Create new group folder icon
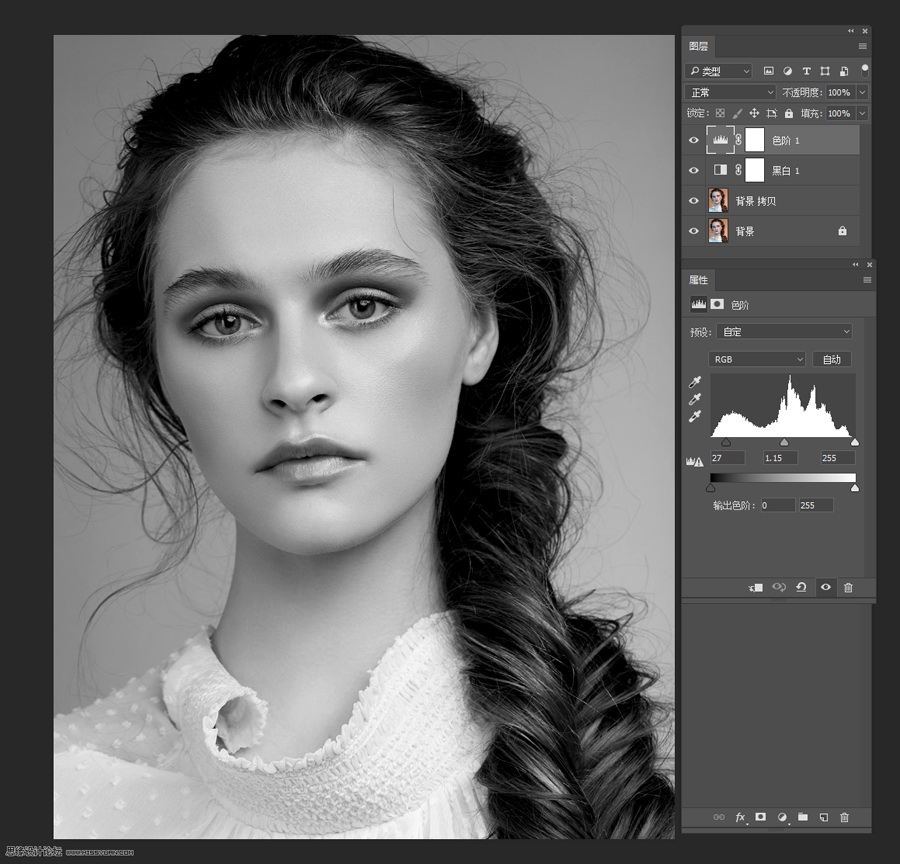The width and height of the screenshot is (900, 864). pyautogui.click(x=802, y=817)
